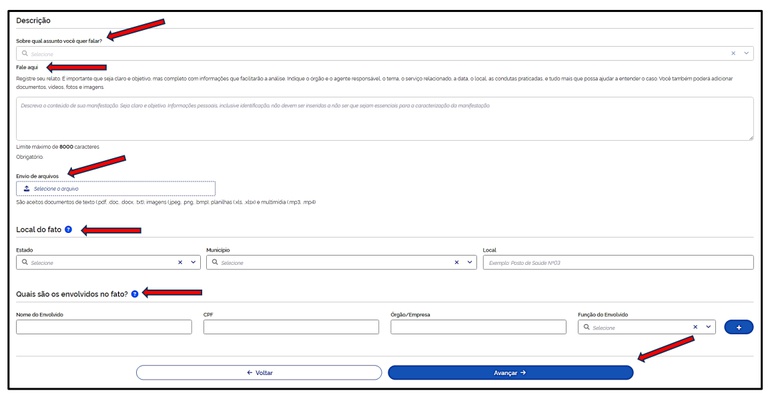Click the Local do fato heading

(x=39, y=230)
